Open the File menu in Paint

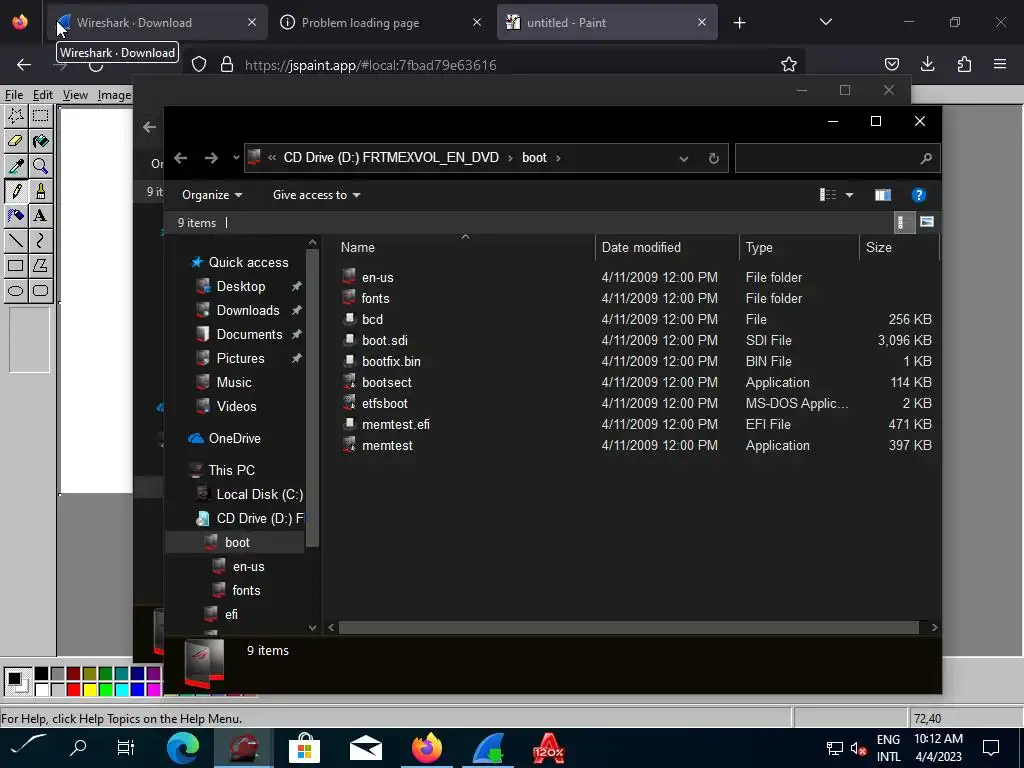pos(13,95)
